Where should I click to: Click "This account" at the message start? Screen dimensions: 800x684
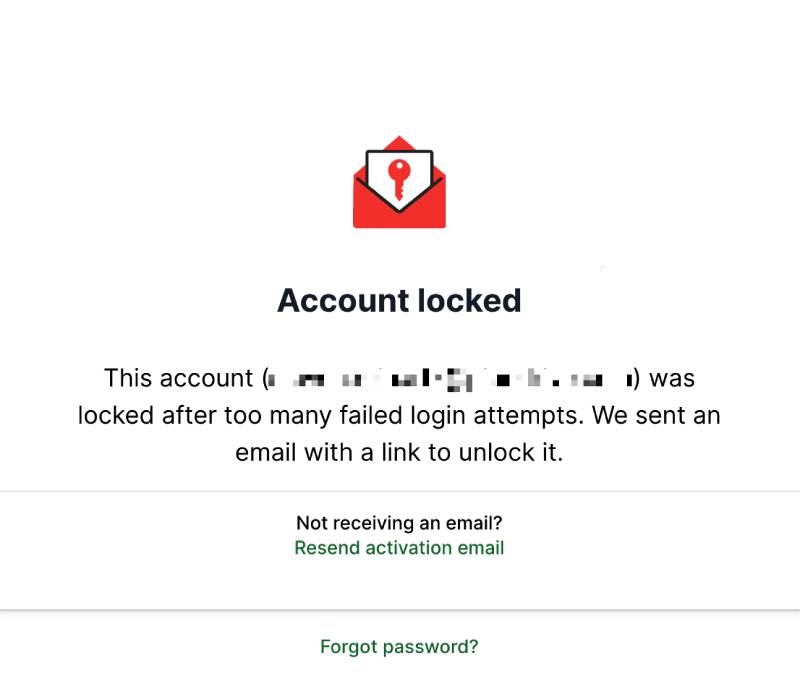click(179, 379)
